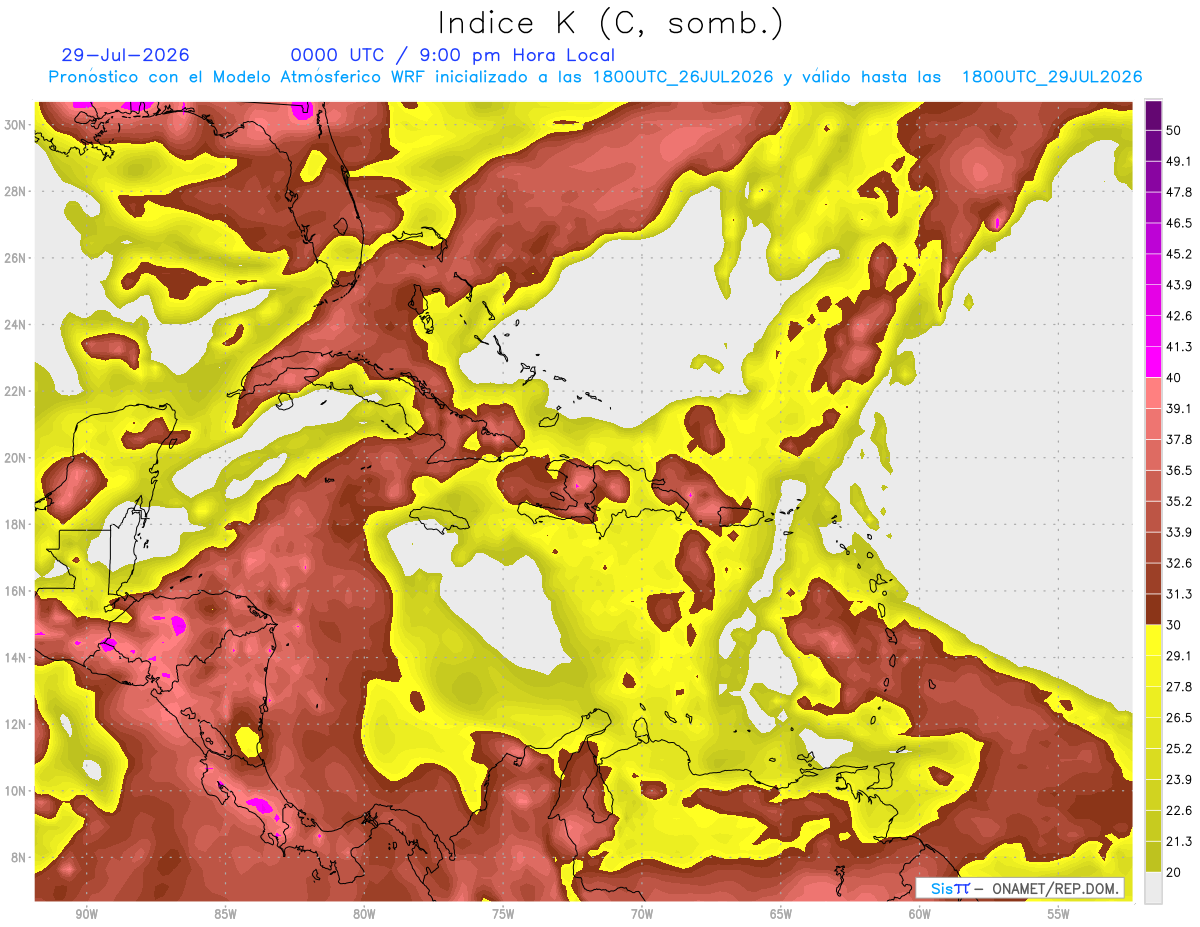Screen dimensions: 1200x927
Task: Click the colorbar label "41.3"
Action: pos(1177,347)
